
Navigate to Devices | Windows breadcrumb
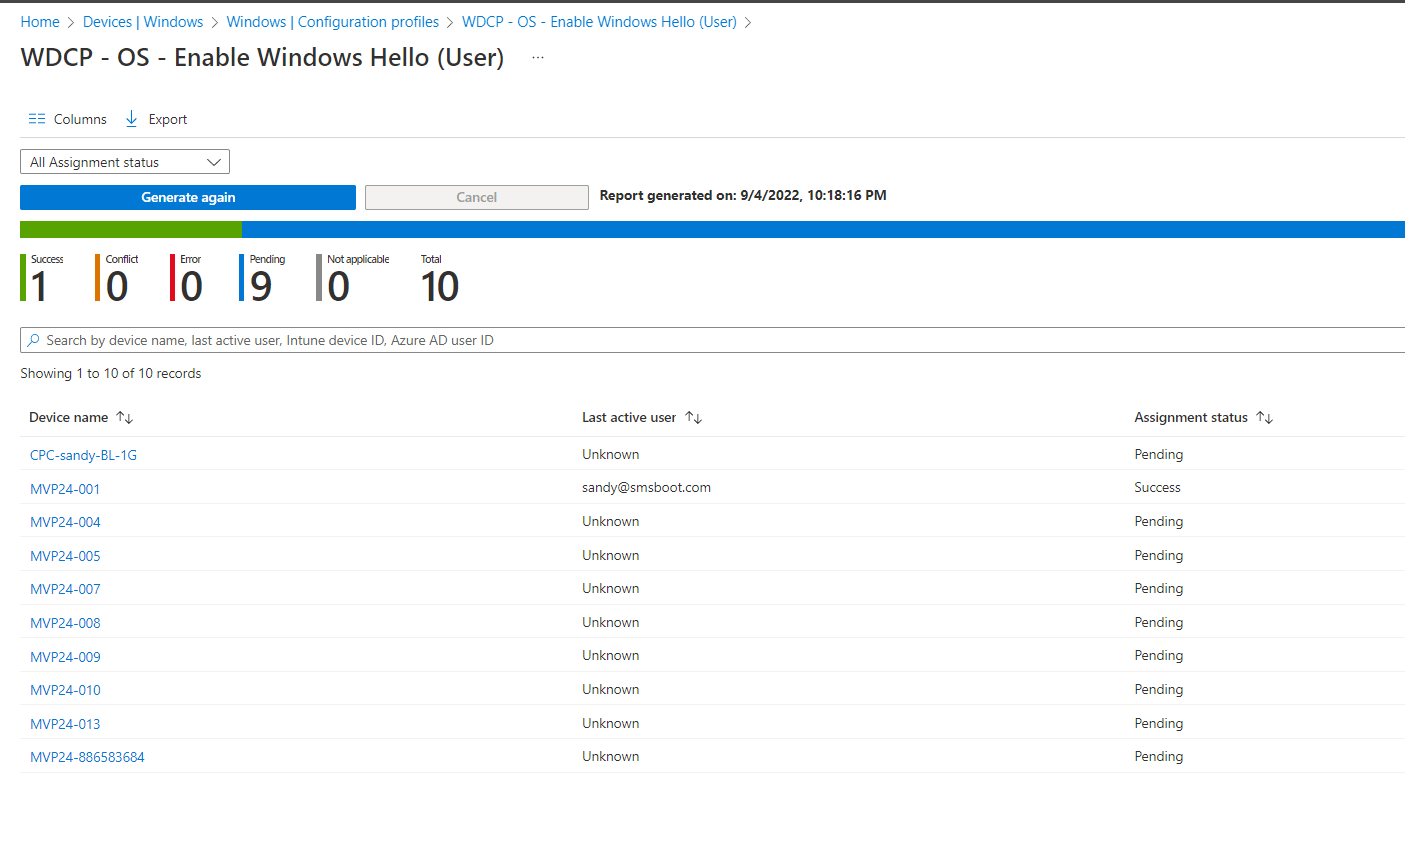pyautogui.click(x=143, y=21)
